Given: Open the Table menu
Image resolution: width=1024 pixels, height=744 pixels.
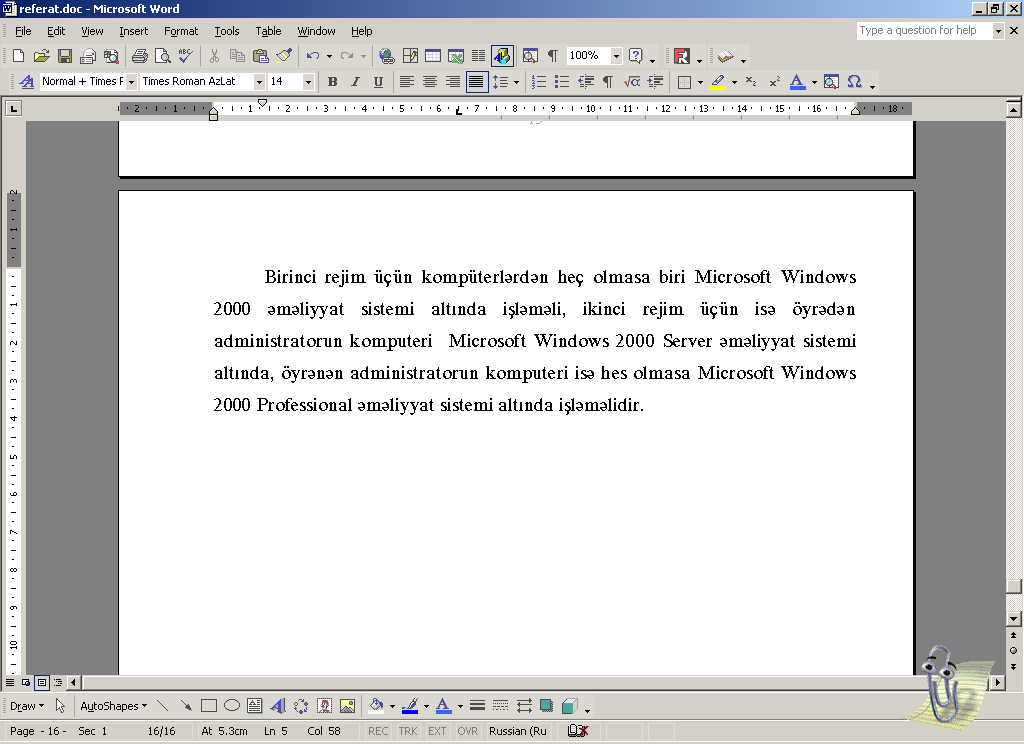Looking at the screenshot, I should [268, 31].
